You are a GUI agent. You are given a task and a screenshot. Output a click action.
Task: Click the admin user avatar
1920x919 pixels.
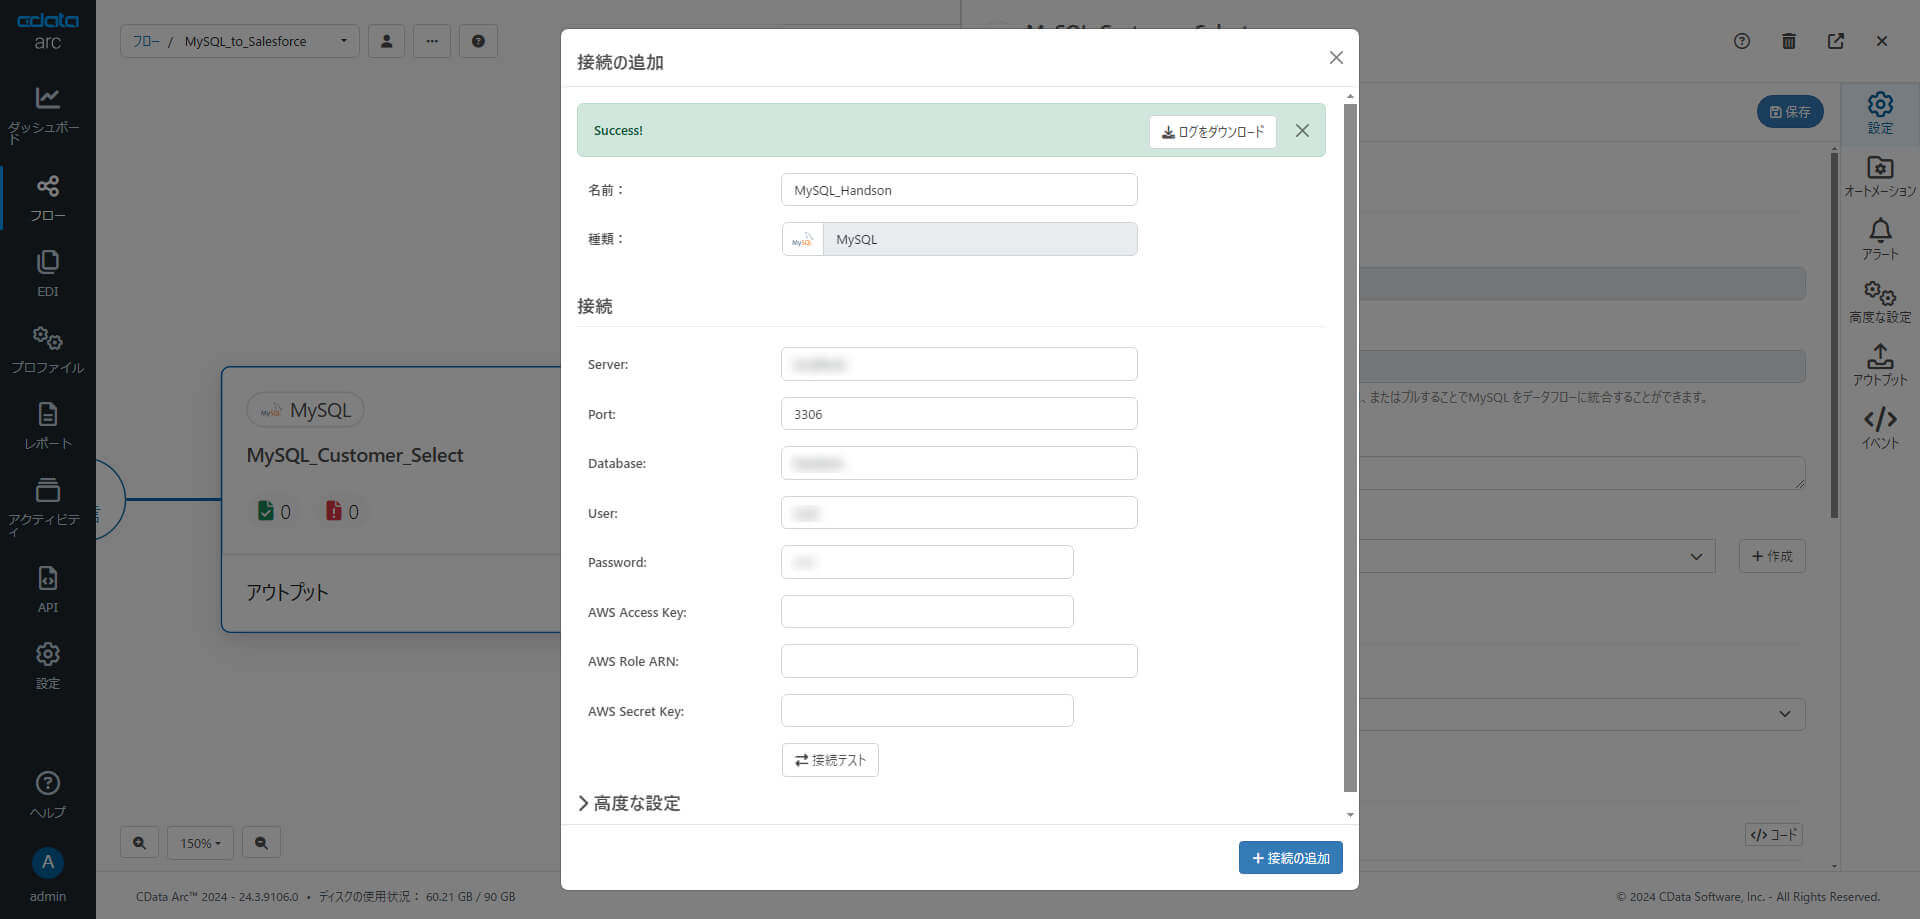click(47, 863)
